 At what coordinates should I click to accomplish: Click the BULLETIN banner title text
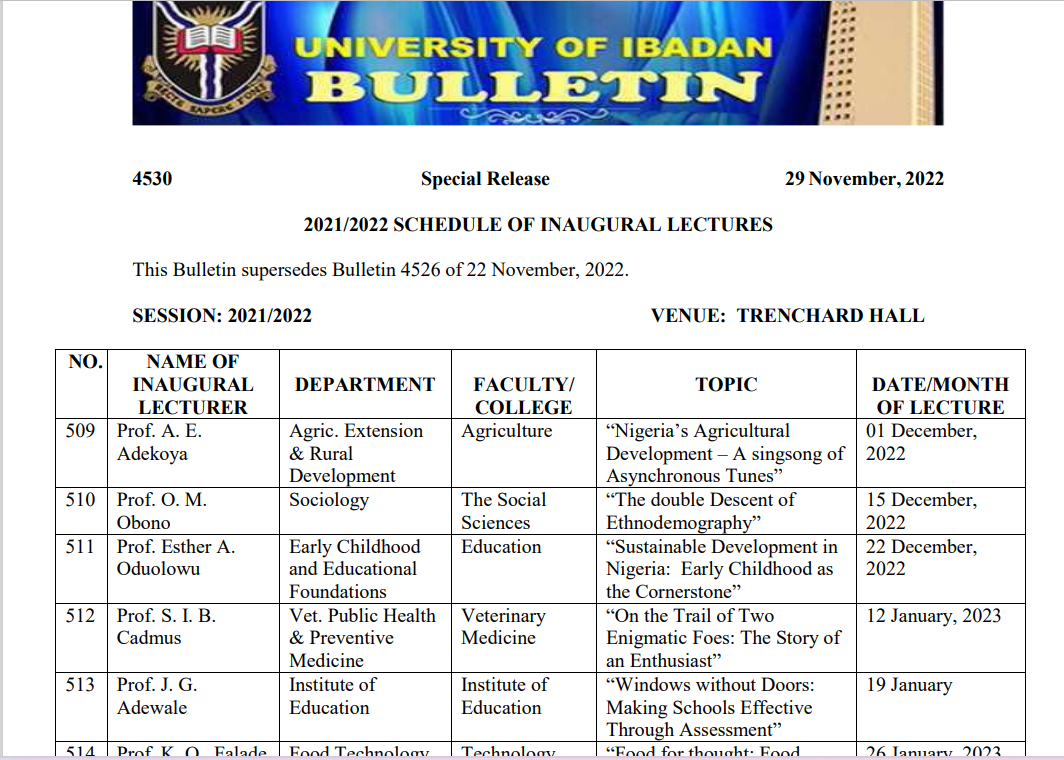click(x=531, y=88)
